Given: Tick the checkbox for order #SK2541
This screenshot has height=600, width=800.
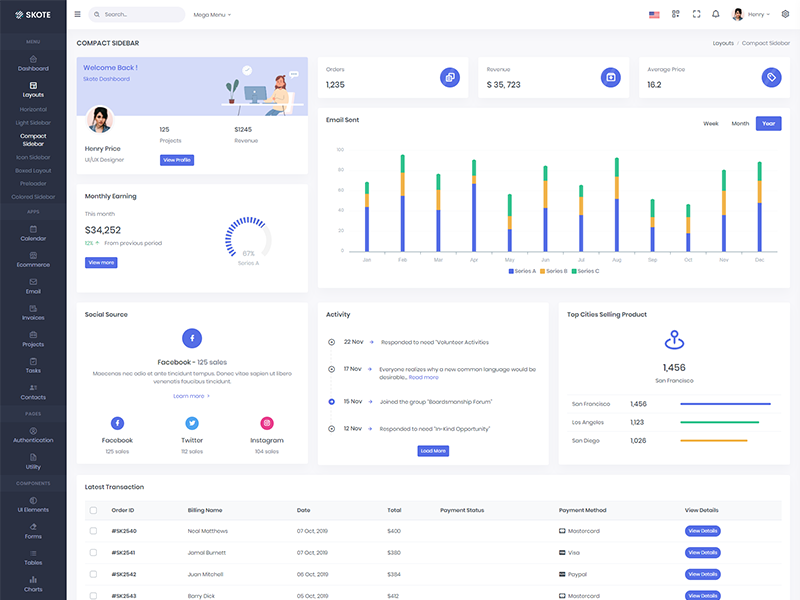Looking at the screenshot, I should point(94,552).
